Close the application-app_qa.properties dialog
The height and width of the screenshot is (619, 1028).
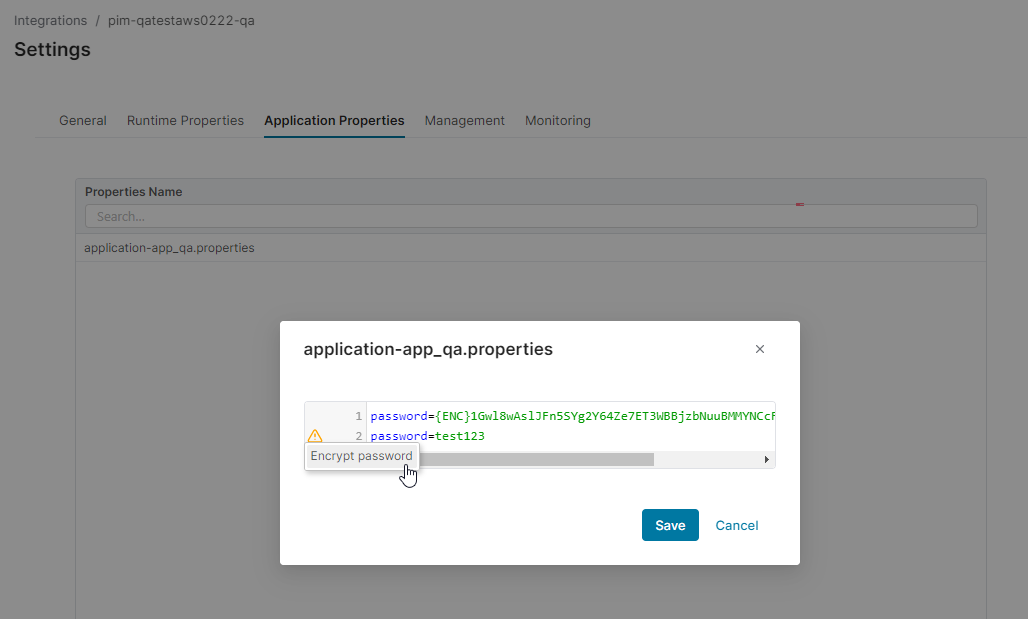tap(760, 349)
